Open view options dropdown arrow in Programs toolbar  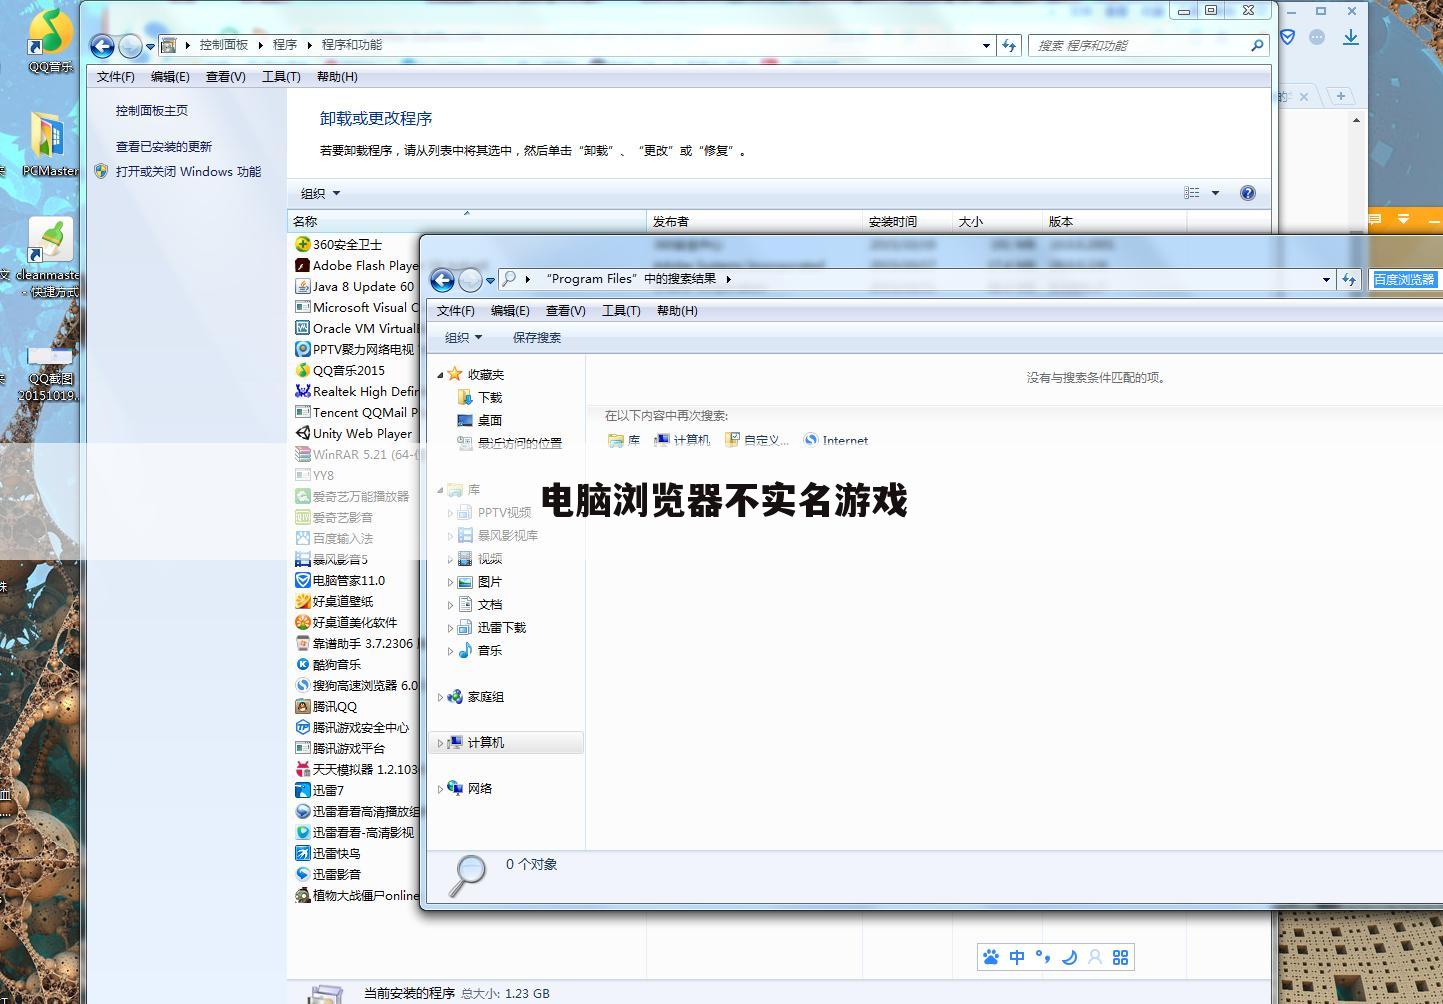[1215, 193]
